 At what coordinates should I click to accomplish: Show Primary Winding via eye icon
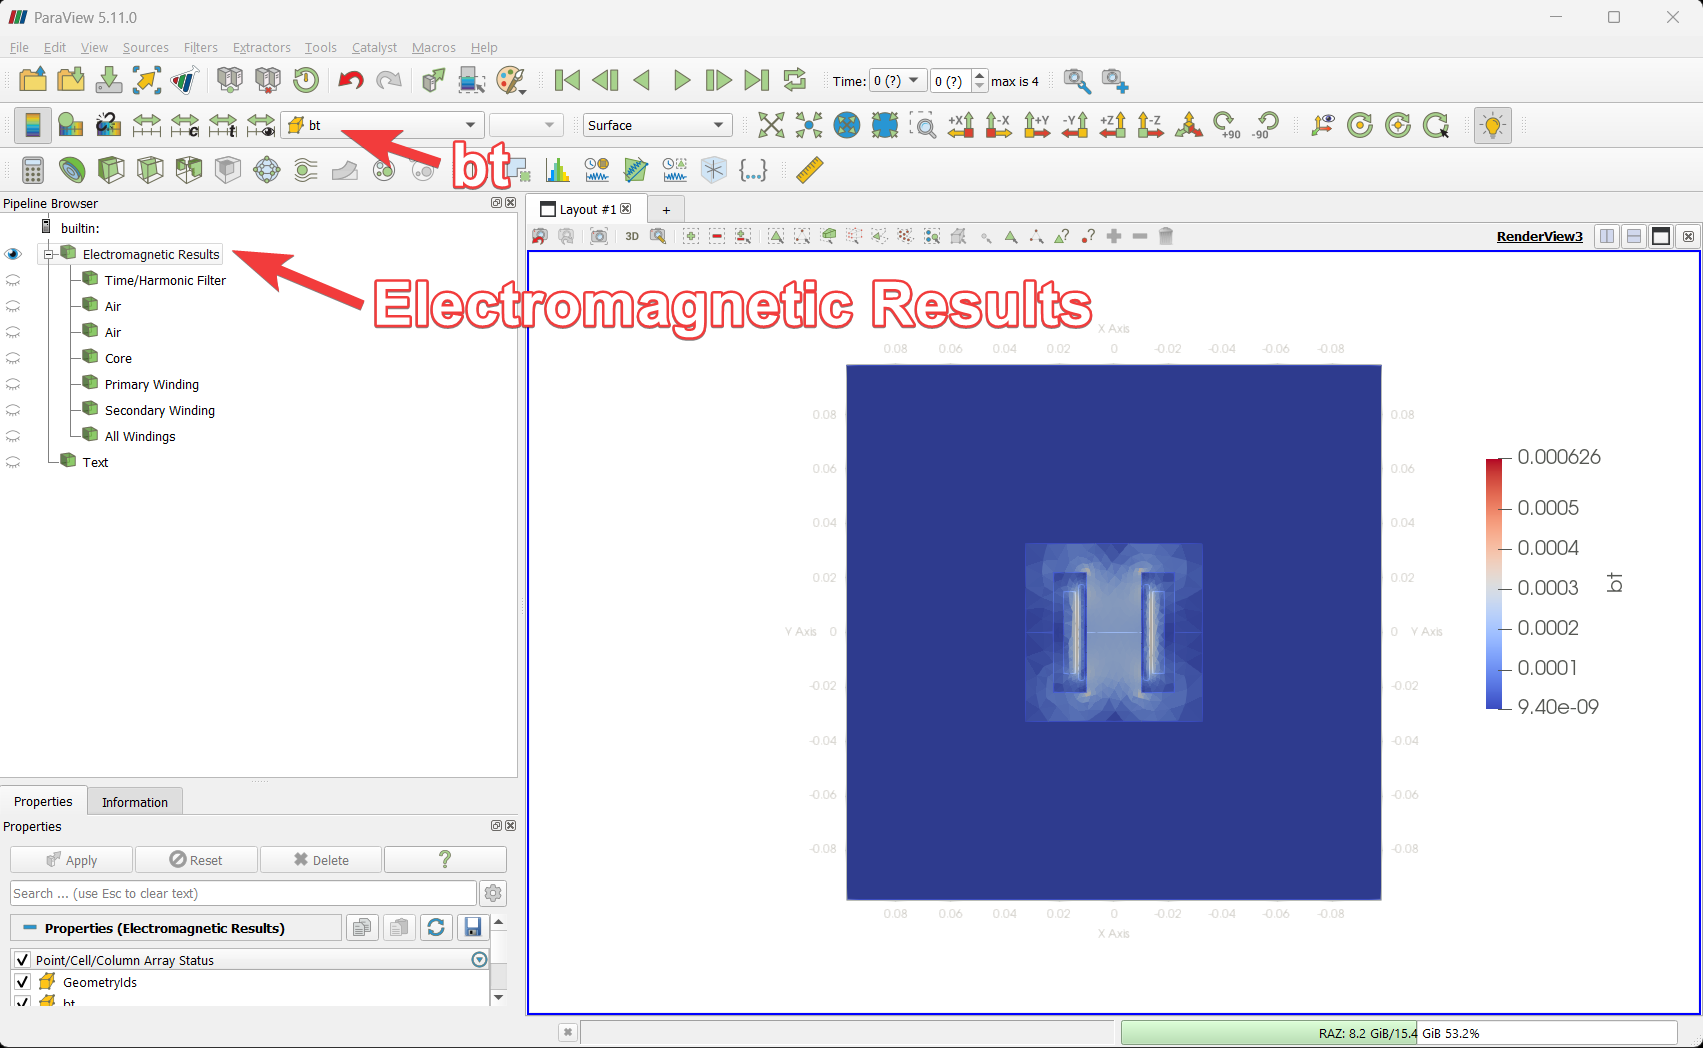[x=13, y=384]
